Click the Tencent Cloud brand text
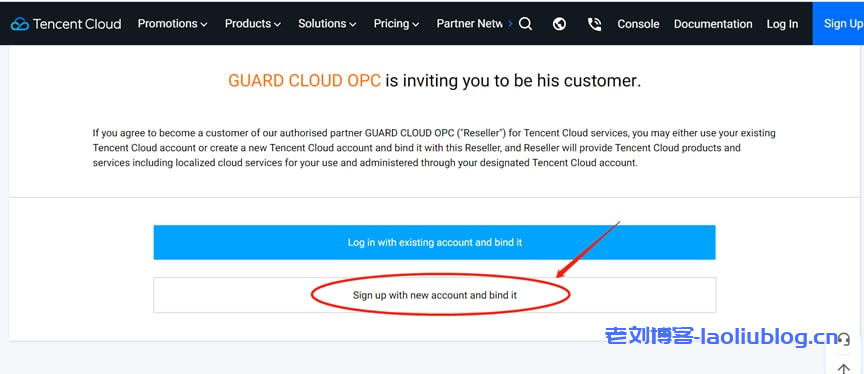Image resolution: width=864 pixels, height=374 pixels. tap(77, 24)
